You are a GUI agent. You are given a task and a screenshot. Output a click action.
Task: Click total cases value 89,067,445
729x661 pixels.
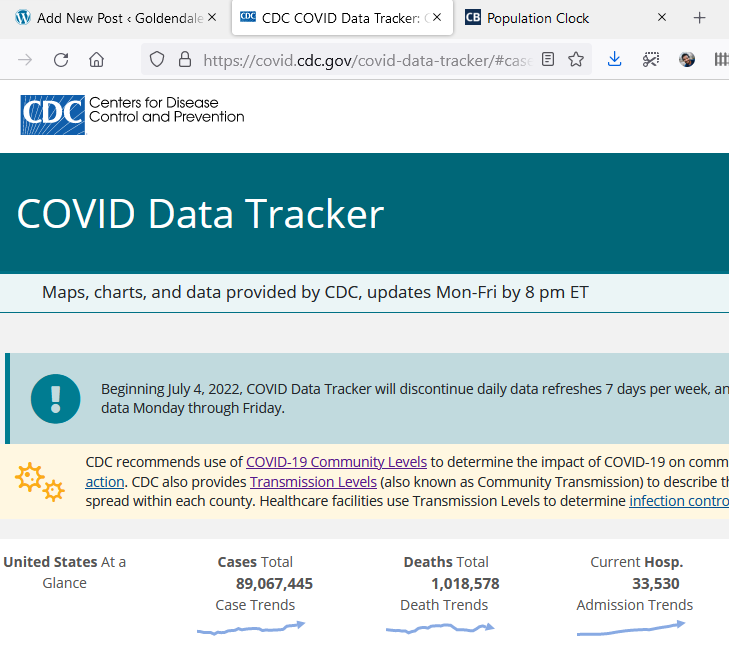point(274,584)
